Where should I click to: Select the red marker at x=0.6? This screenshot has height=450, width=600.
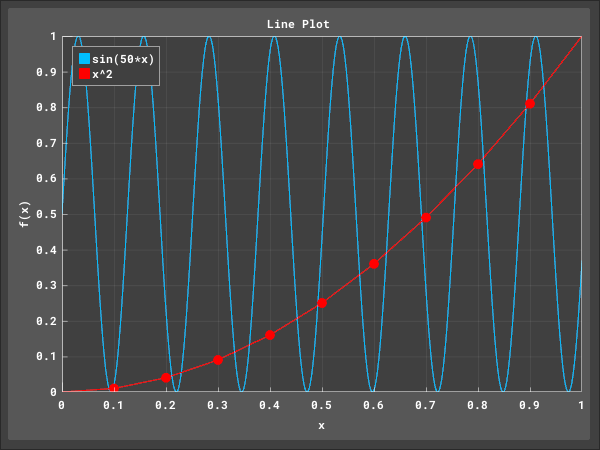pyautogui.click(x=374, y=264)
